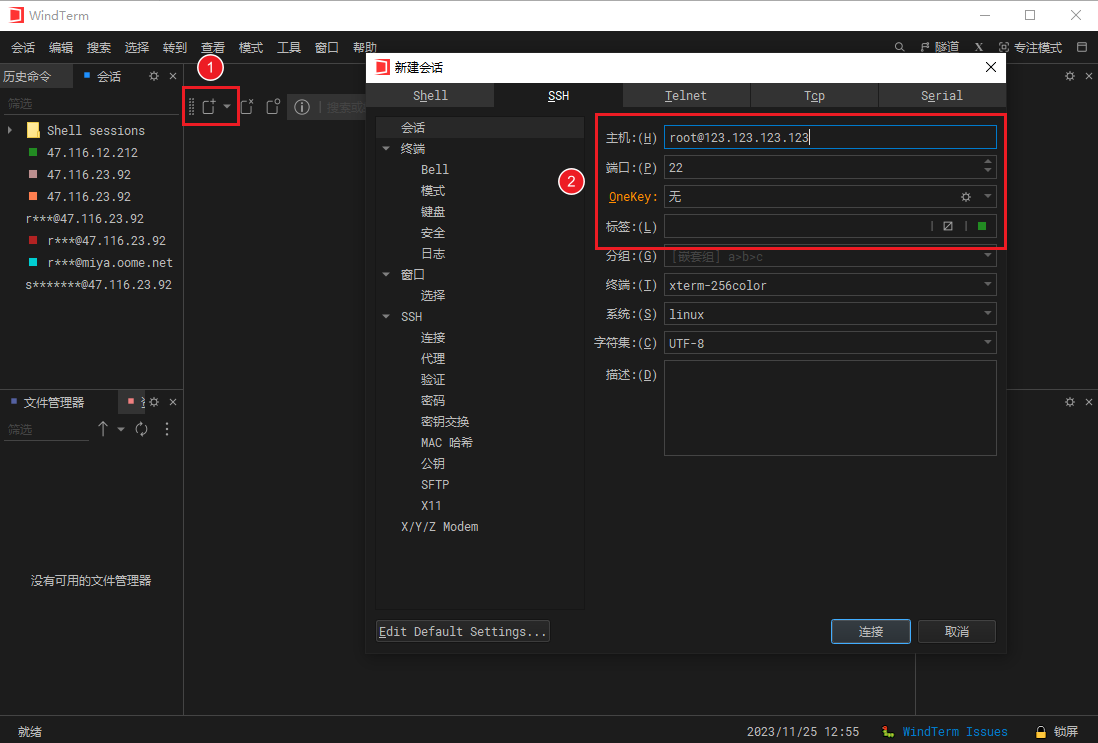The height and width of the screenshot is (743, 1098).
Task: Click the go-up arrow in file manager
Action: [102, 429]
